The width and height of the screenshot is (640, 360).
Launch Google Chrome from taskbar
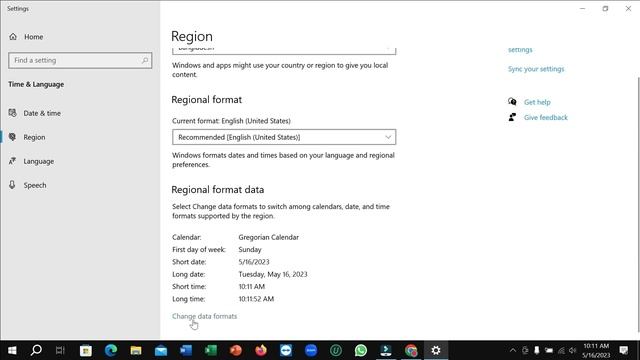click(x=411, y=350)
